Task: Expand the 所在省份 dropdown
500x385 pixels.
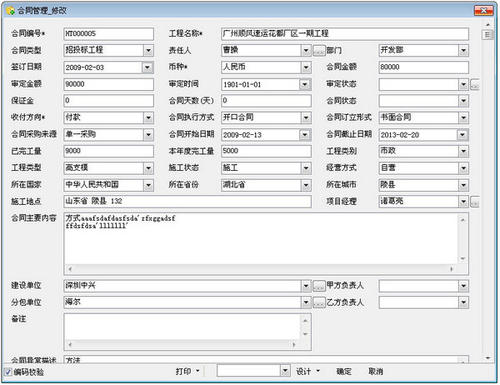Action: tap(306, 185)
